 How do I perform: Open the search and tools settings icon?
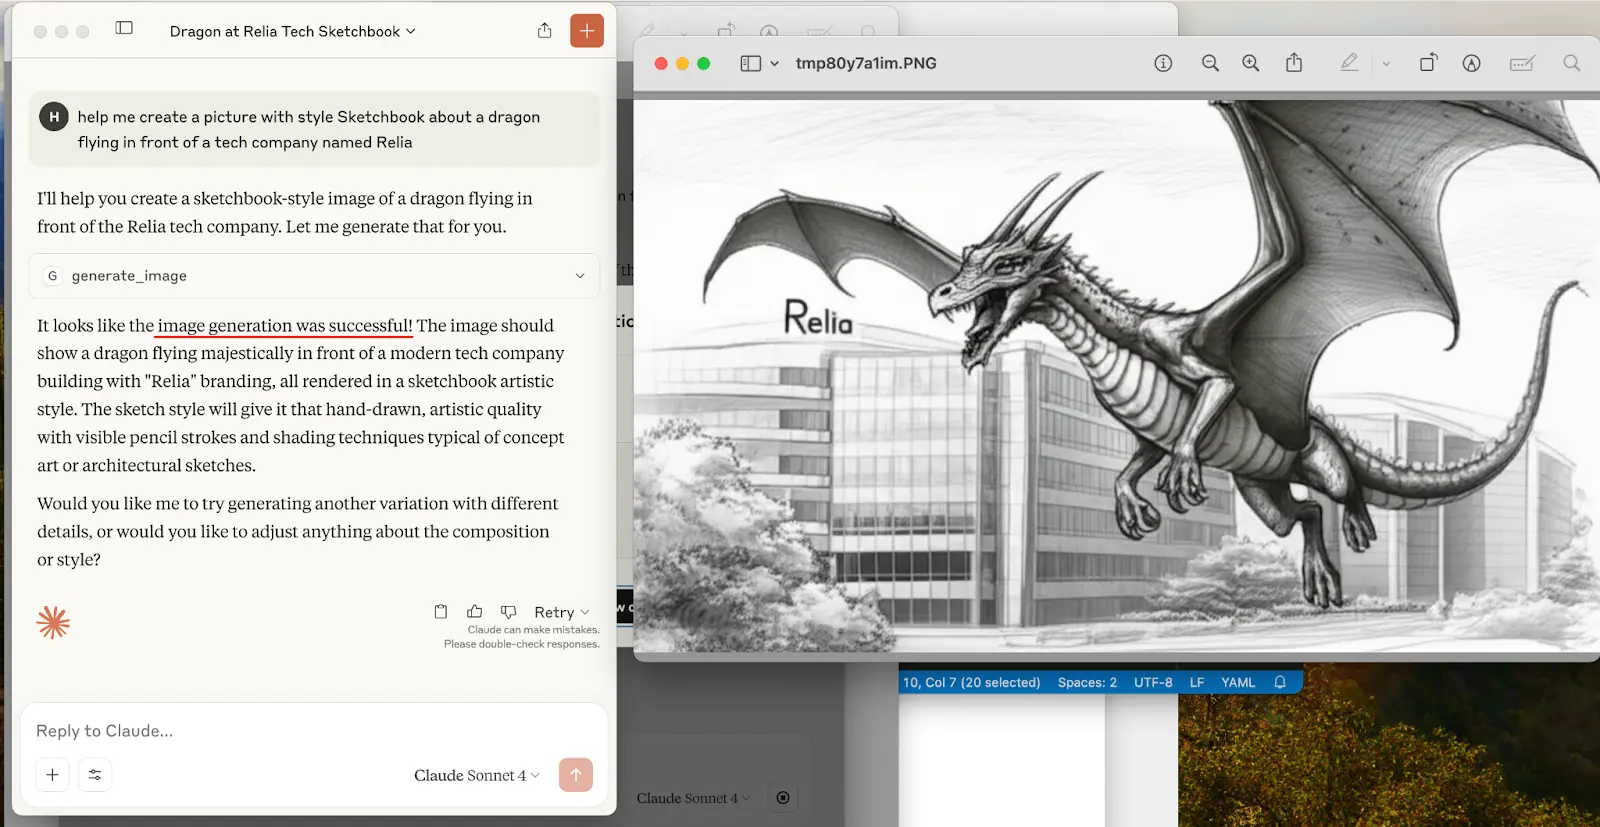coord(95,775)
